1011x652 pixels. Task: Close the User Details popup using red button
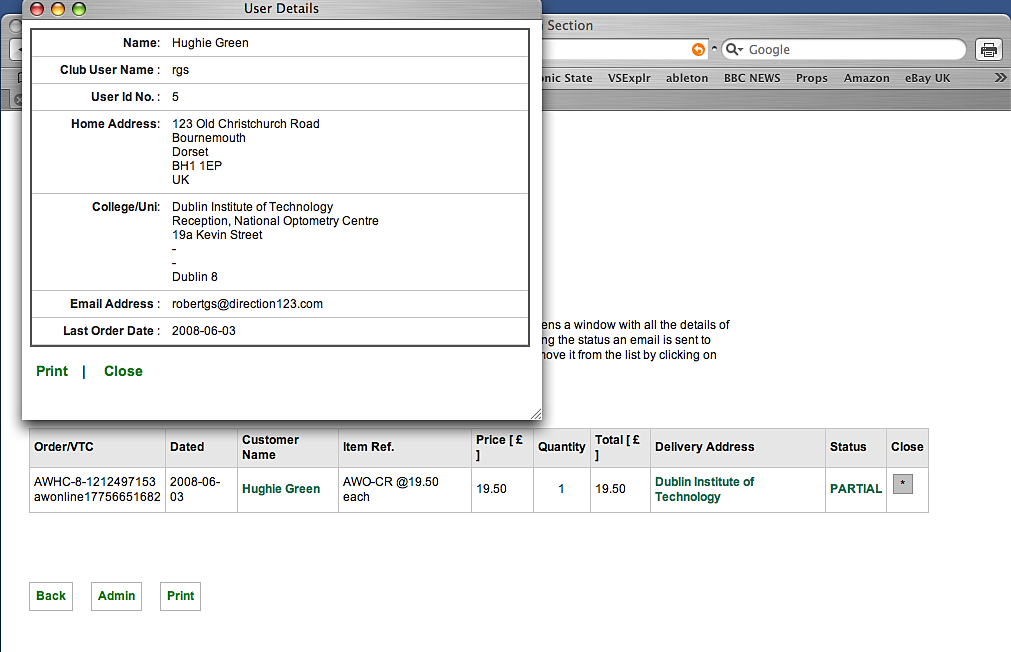pos(38,9)
